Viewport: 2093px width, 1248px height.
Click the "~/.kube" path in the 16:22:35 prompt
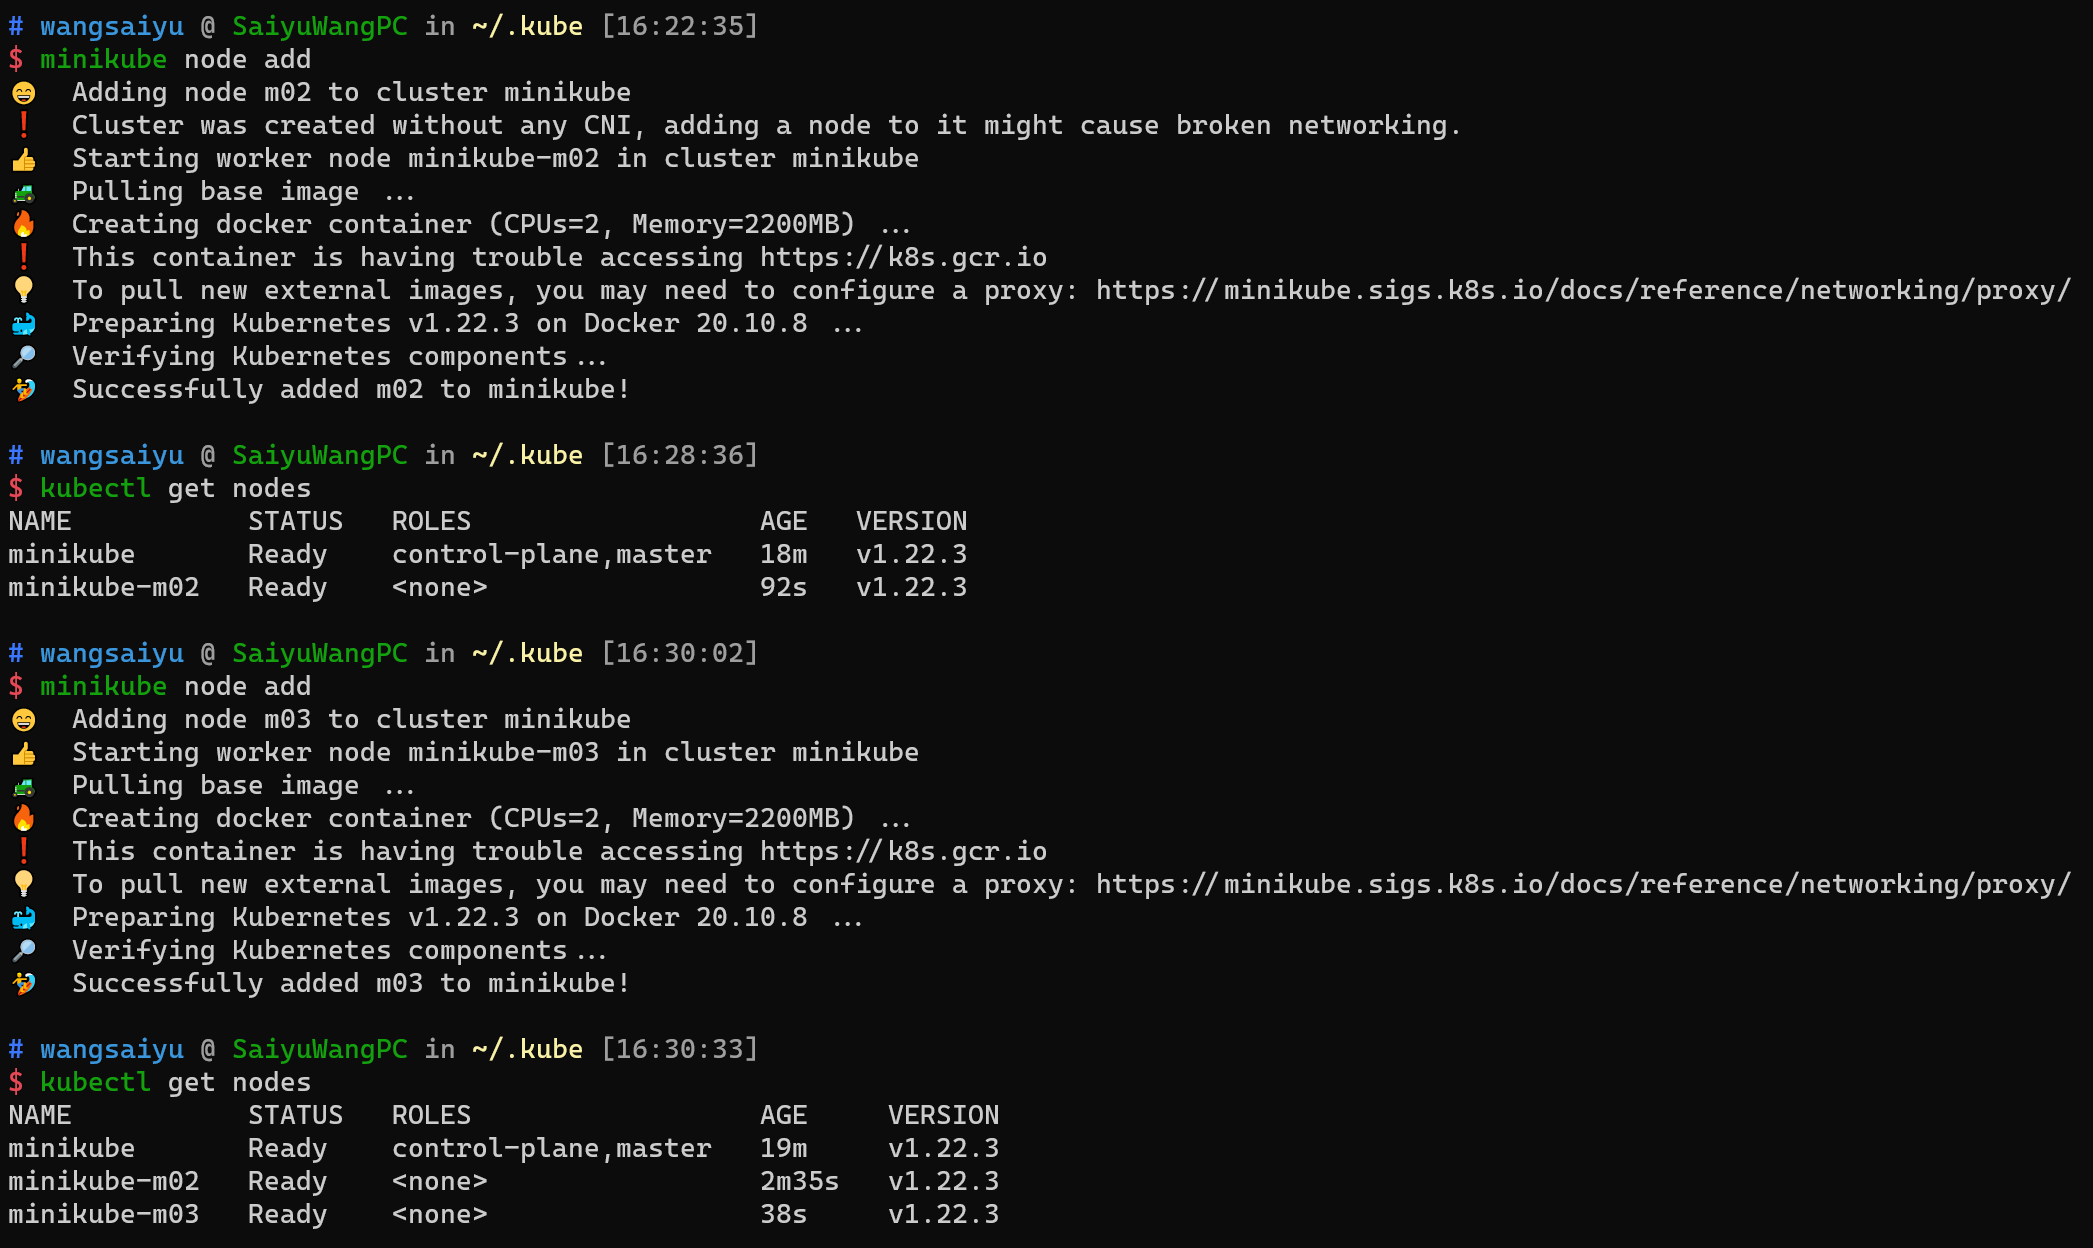click(x=527, y=27)
